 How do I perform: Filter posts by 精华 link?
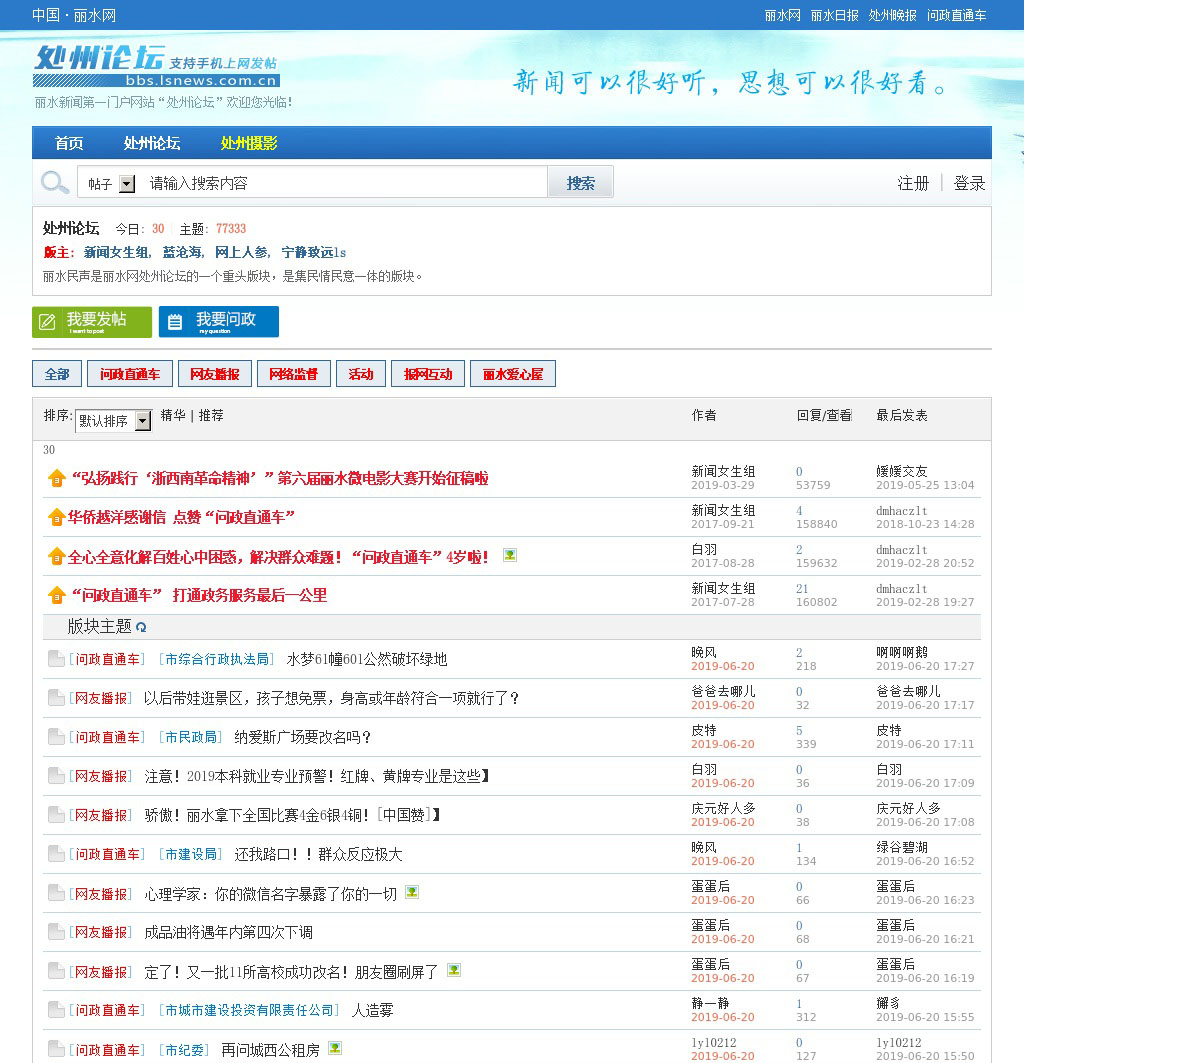(173, 415)
